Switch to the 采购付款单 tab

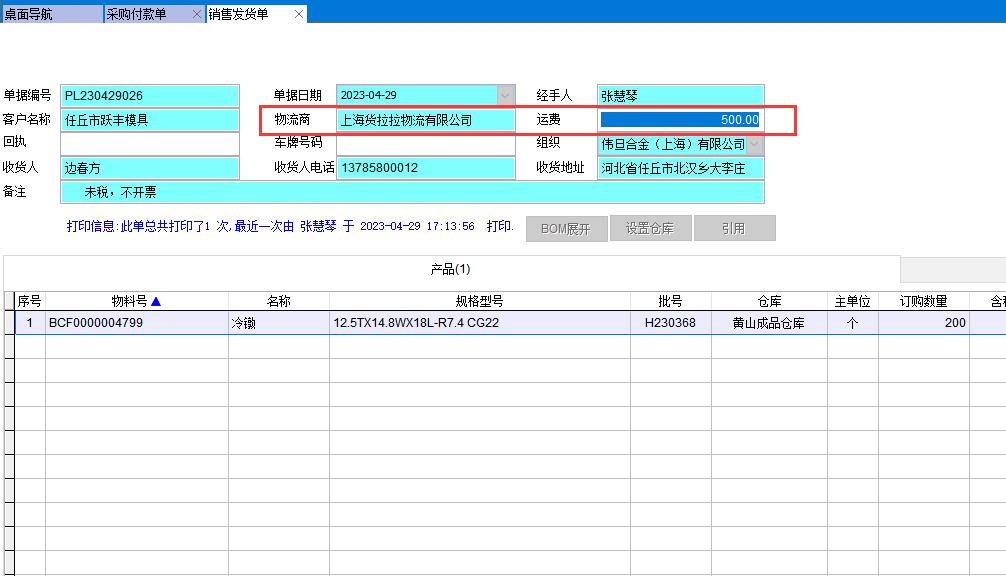point(145,14)
